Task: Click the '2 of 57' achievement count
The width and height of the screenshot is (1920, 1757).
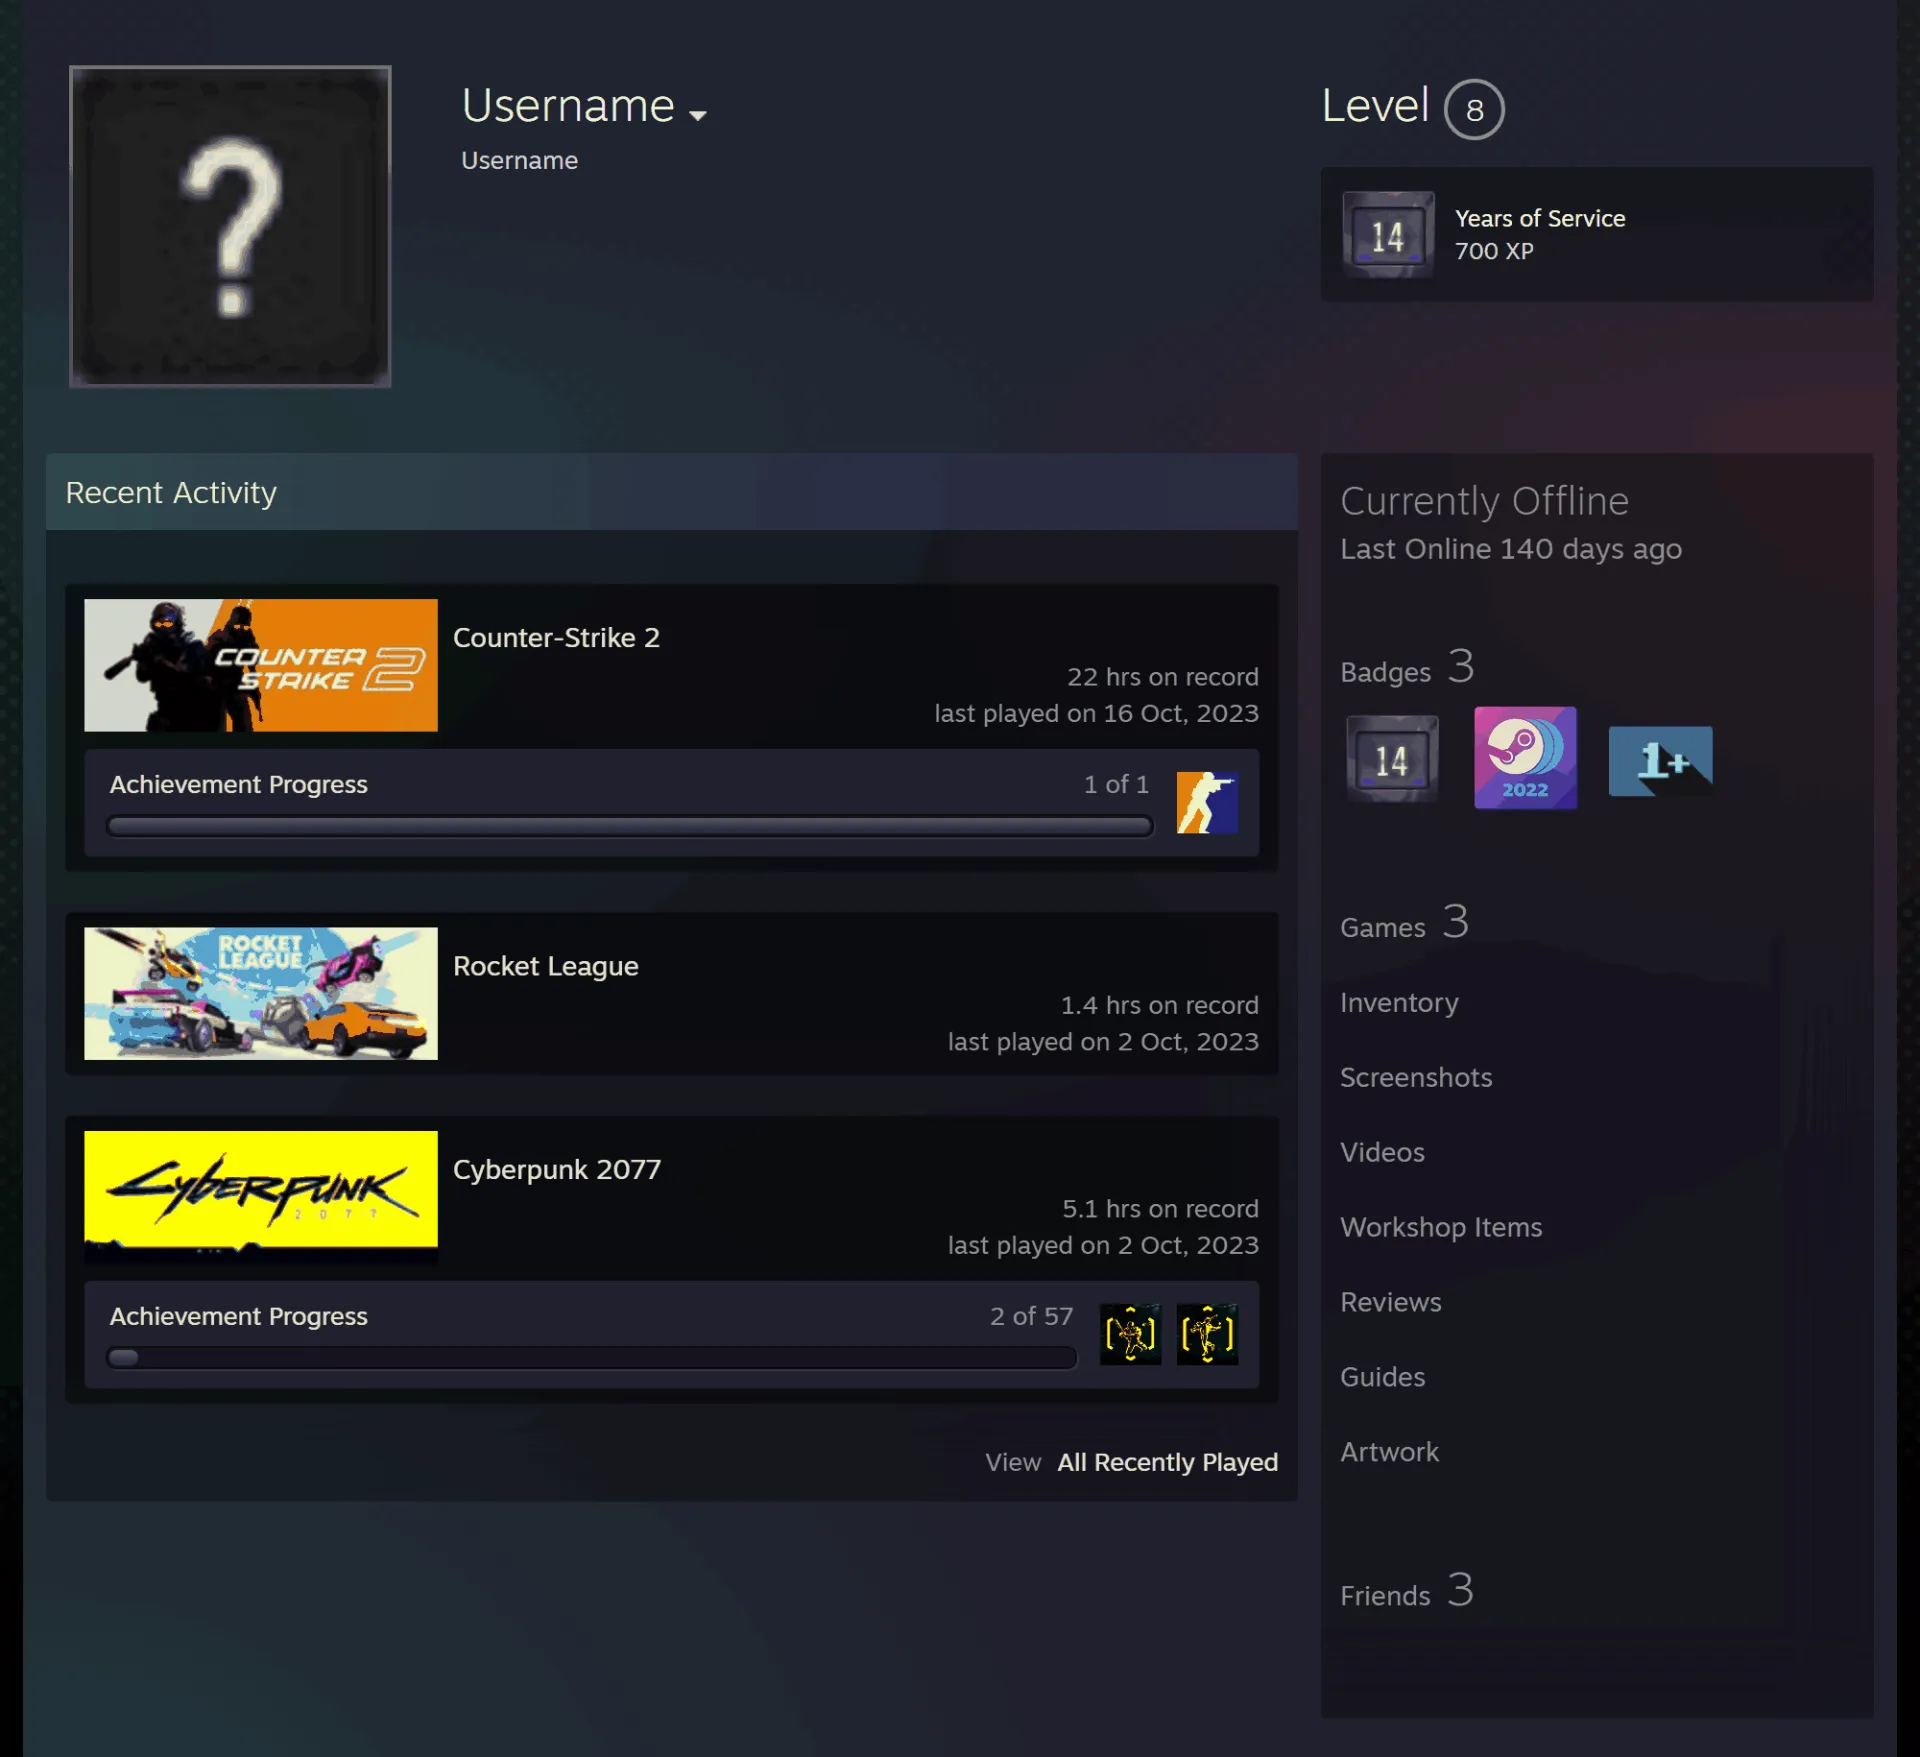Action: point(1031,1316)
